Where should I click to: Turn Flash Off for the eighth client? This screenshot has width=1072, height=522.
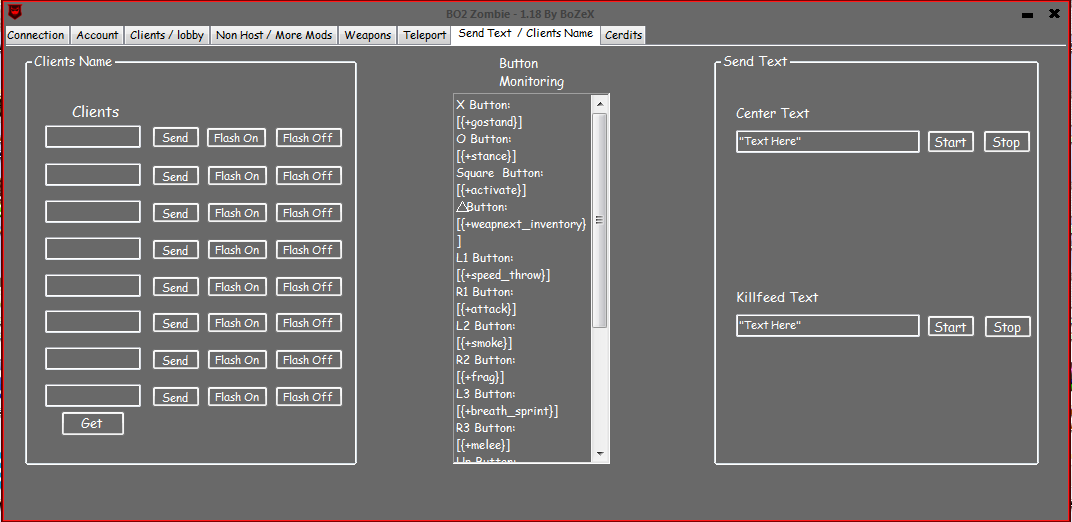308,396
